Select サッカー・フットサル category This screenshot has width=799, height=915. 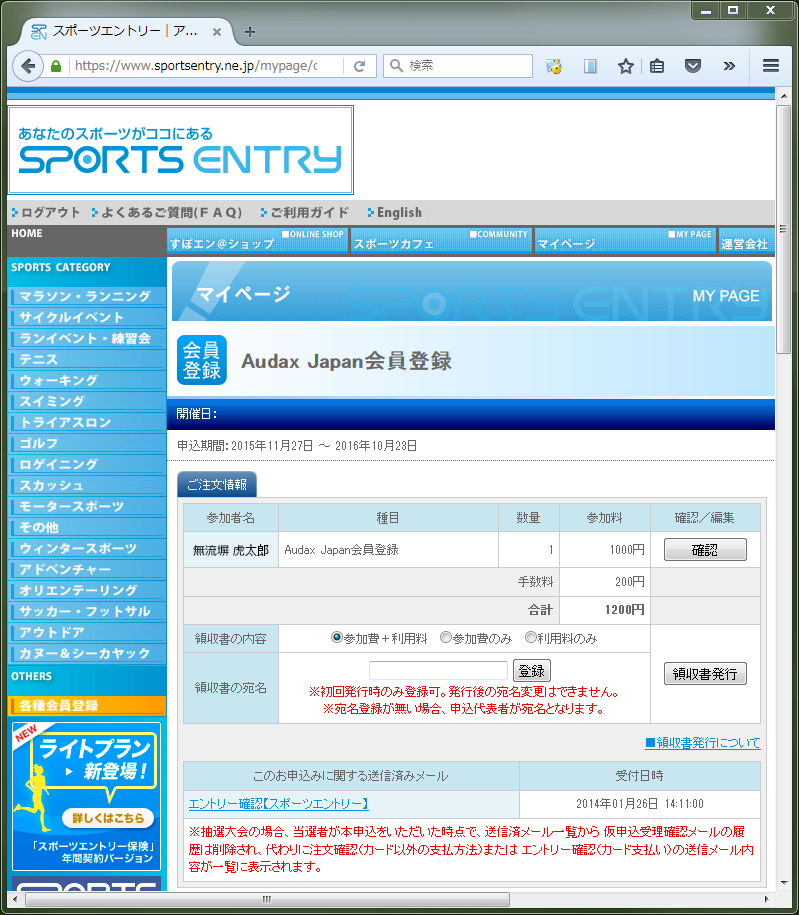pyautogui.click(x=88, y=612)
